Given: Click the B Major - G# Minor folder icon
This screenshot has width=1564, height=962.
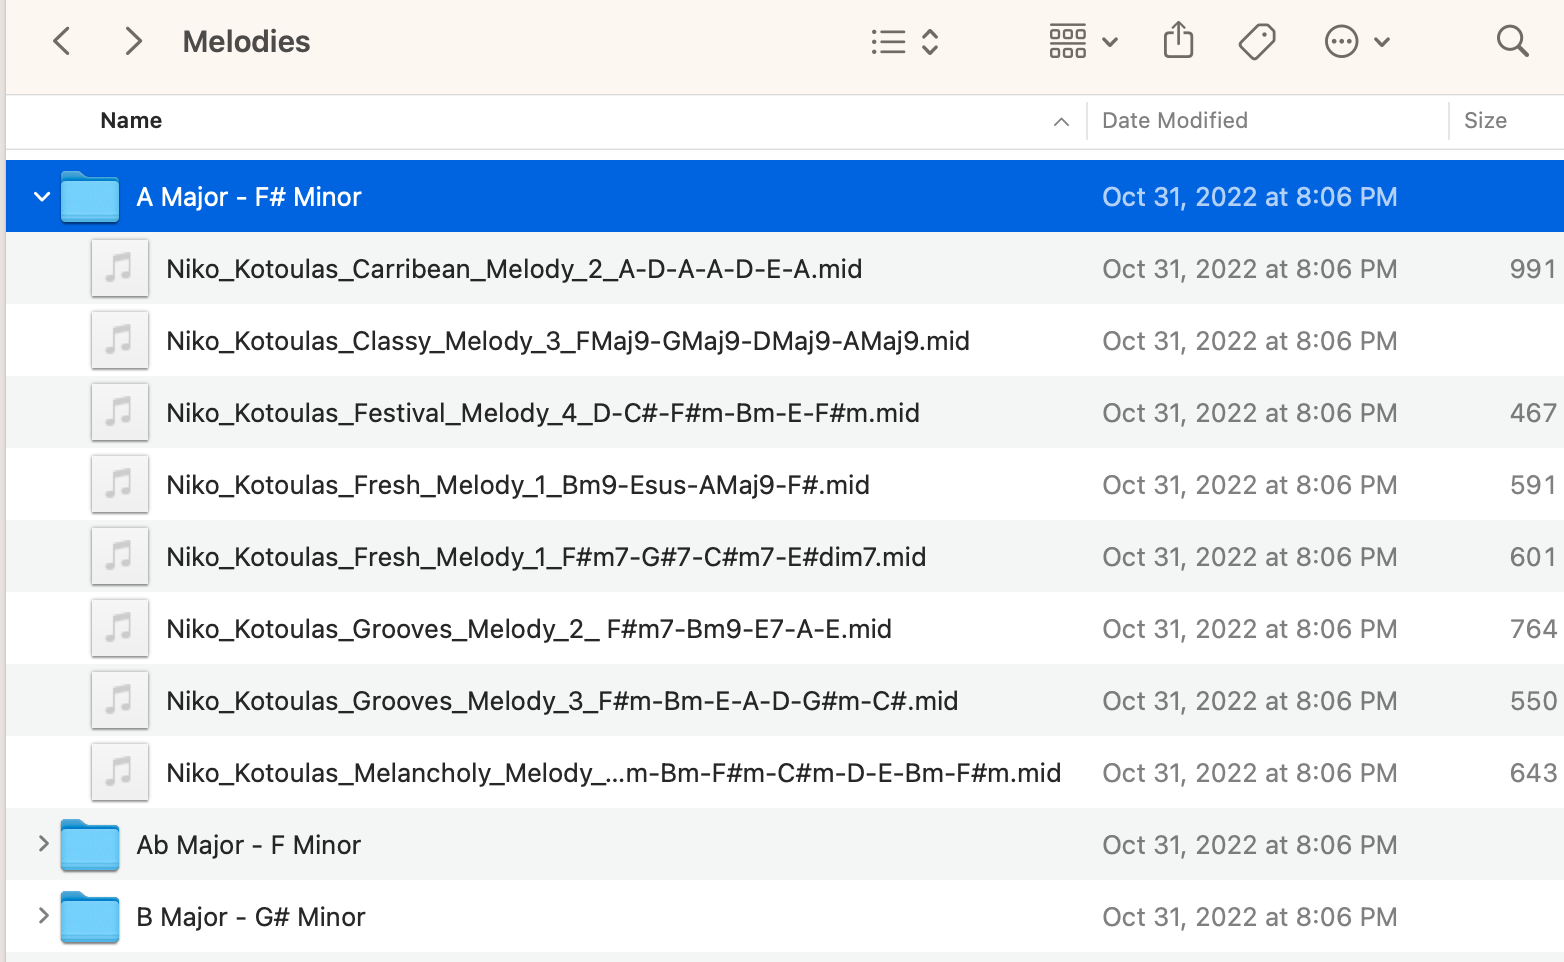Looking at the screenshot, I should (x=90, y=917).
